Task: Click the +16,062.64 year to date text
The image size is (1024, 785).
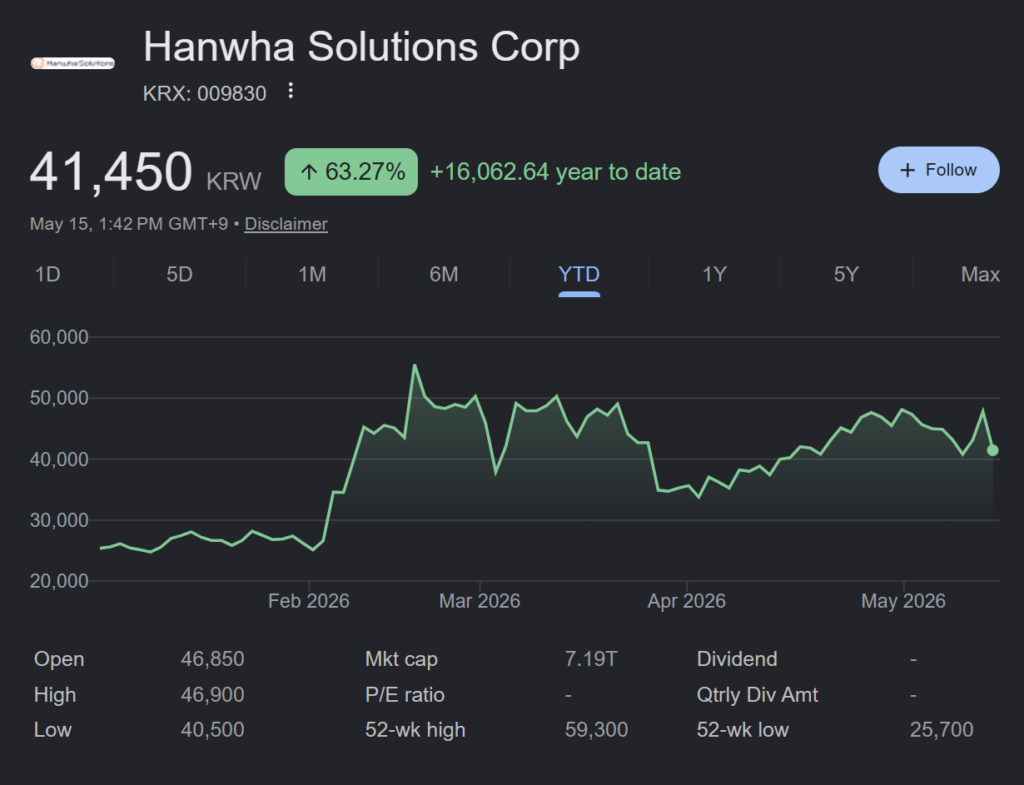Action: (x=555, y=172)
